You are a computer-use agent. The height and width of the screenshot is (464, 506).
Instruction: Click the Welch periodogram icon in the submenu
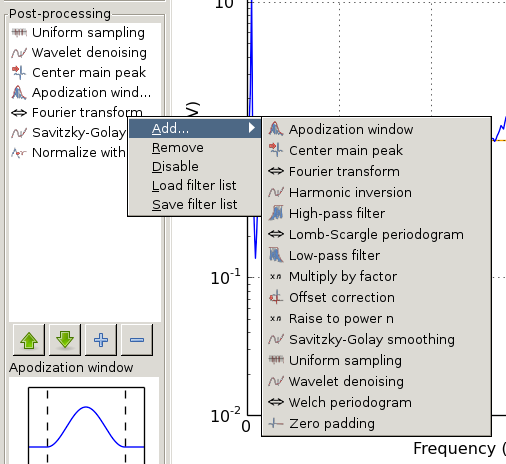tap(276, 402)
